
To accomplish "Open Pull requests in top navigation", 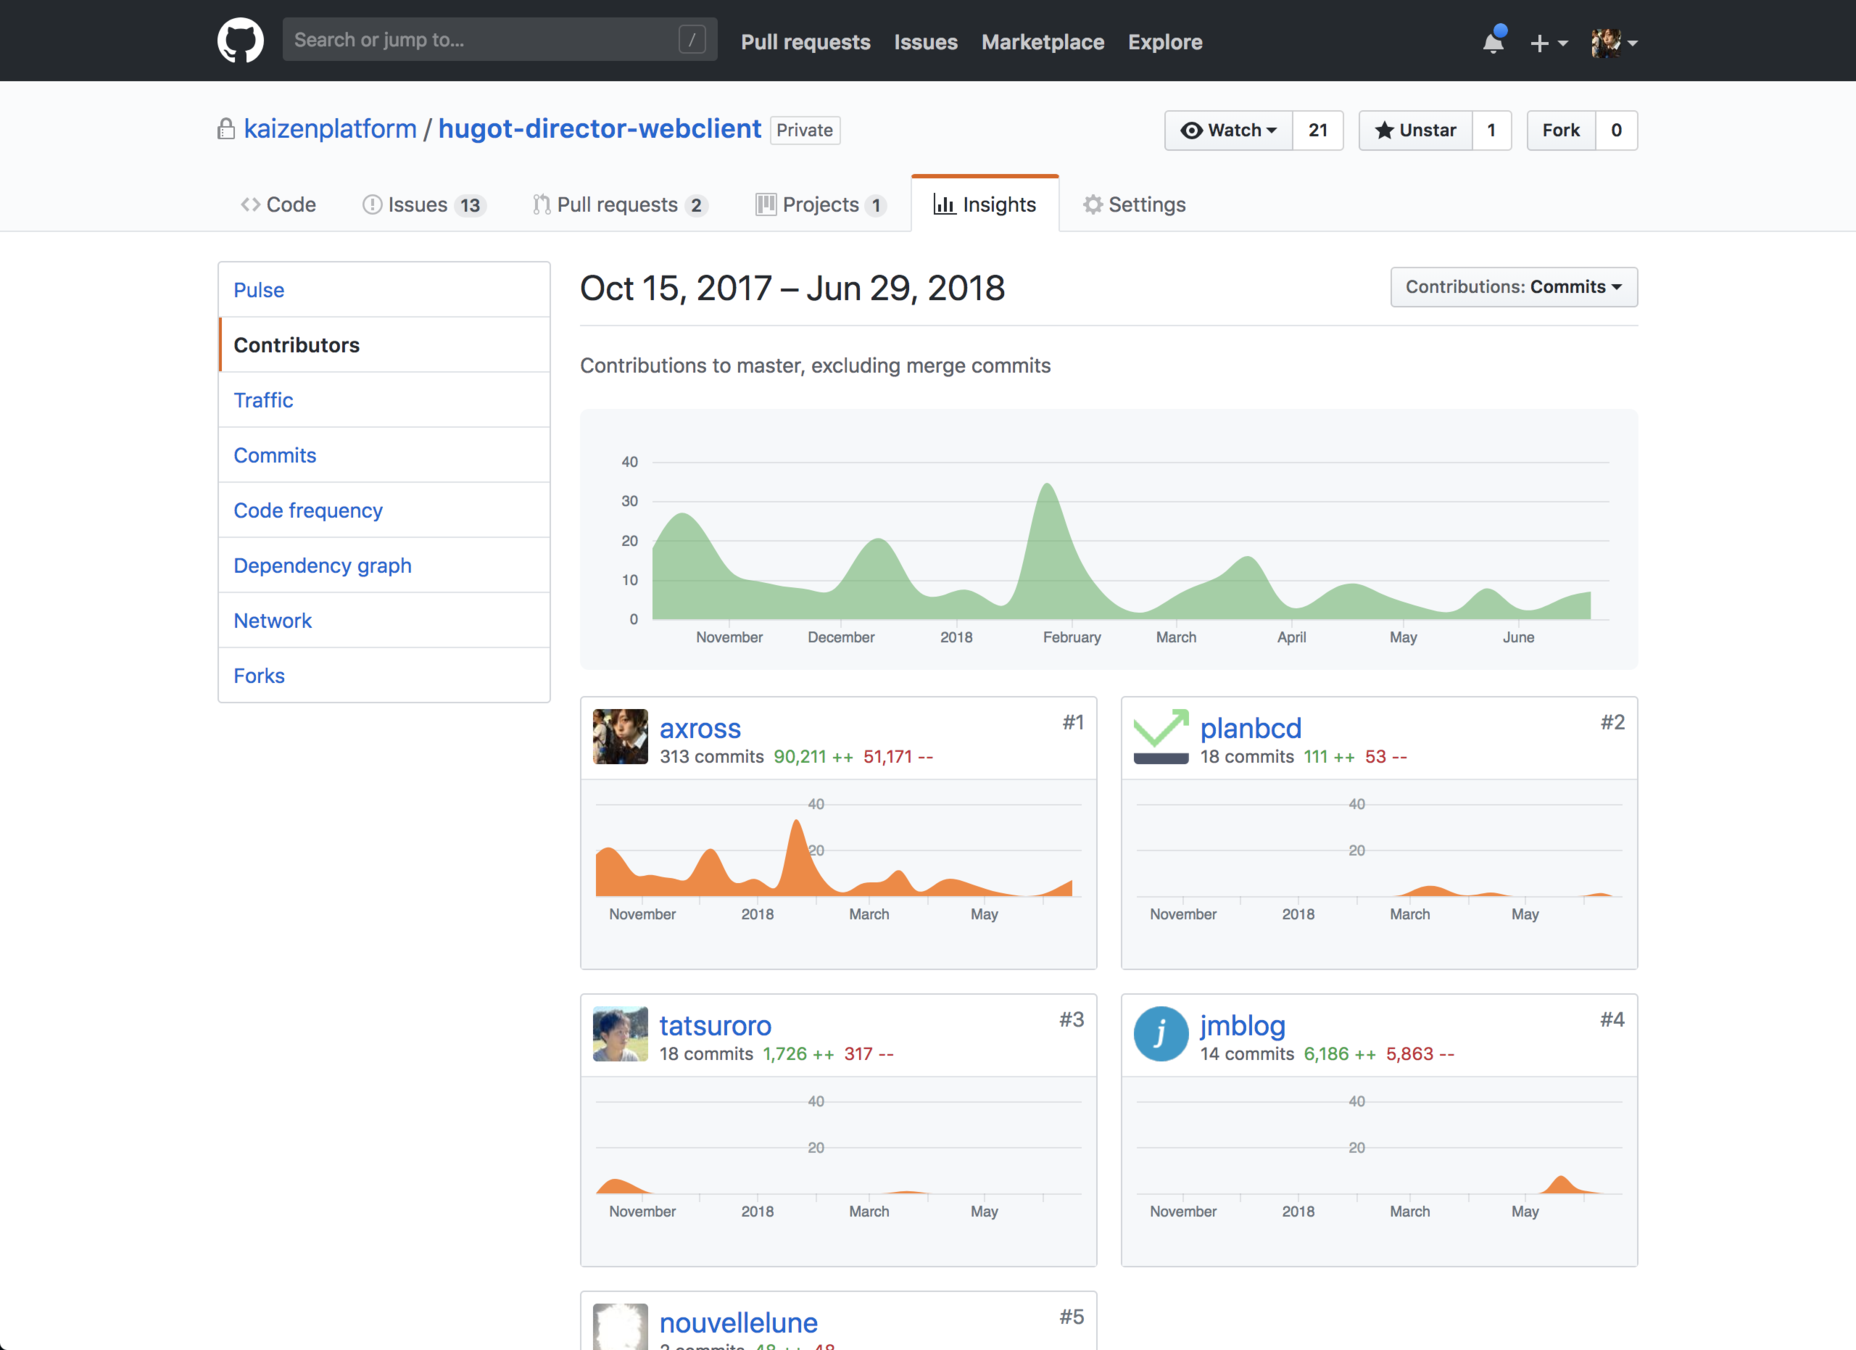I will [x=805, y=42].
